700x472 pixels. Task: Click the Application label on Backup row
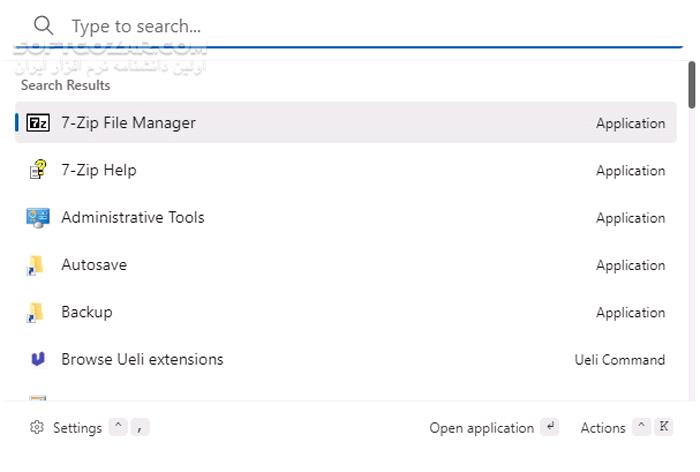tap(630, 313)
